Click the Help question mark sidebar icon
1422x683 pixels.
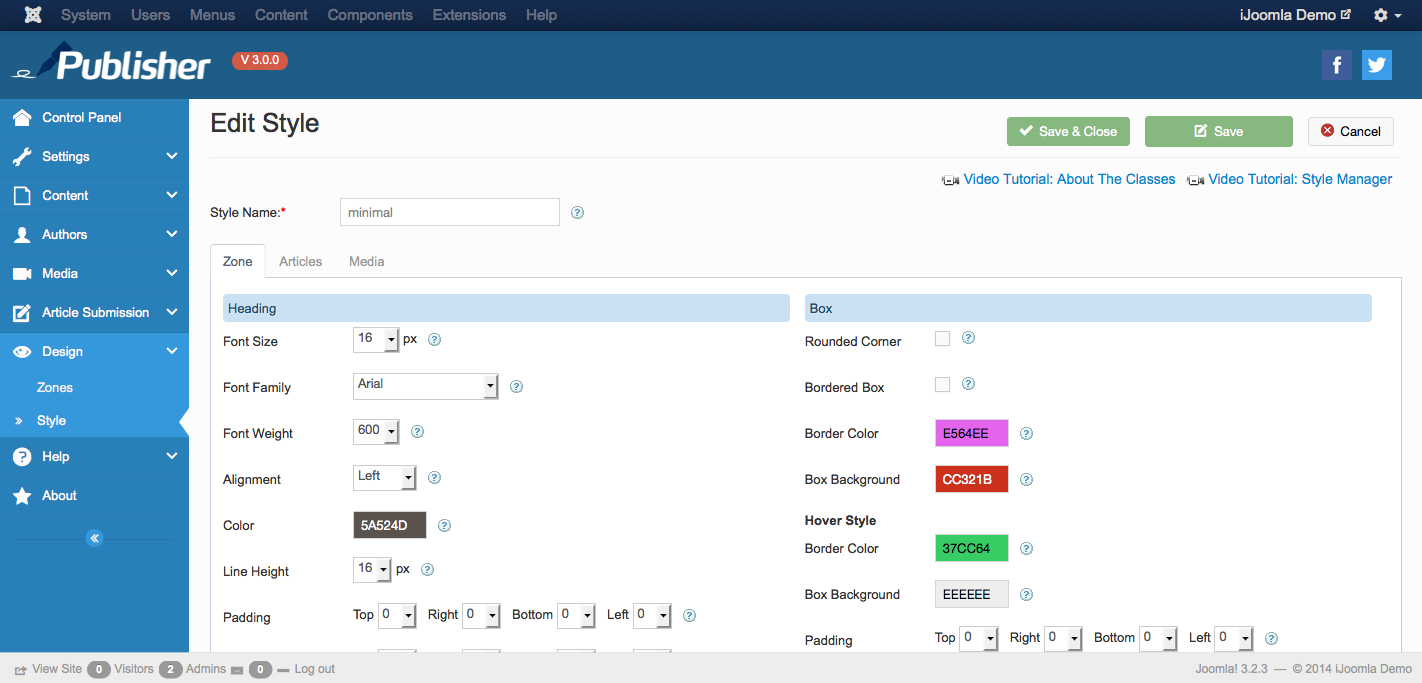pyautogui.click(x=22, y=456)
